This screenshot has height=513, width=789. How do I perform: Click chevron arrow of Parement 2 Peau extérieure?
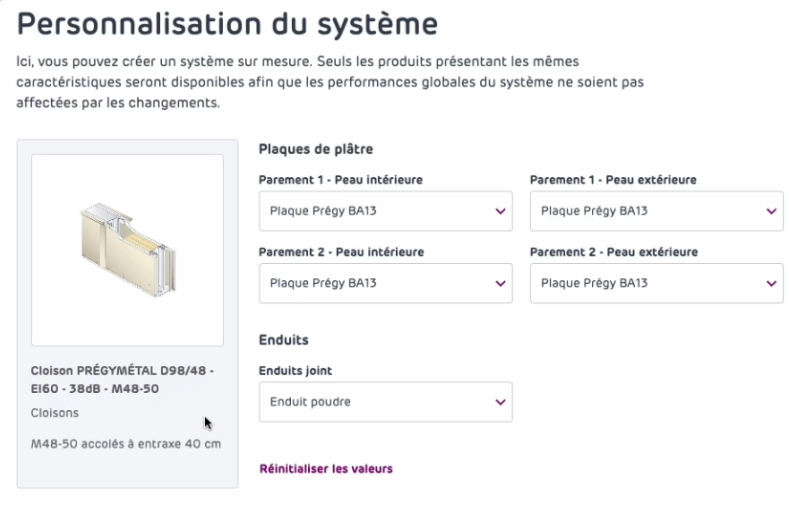click(x=771, y=283)
